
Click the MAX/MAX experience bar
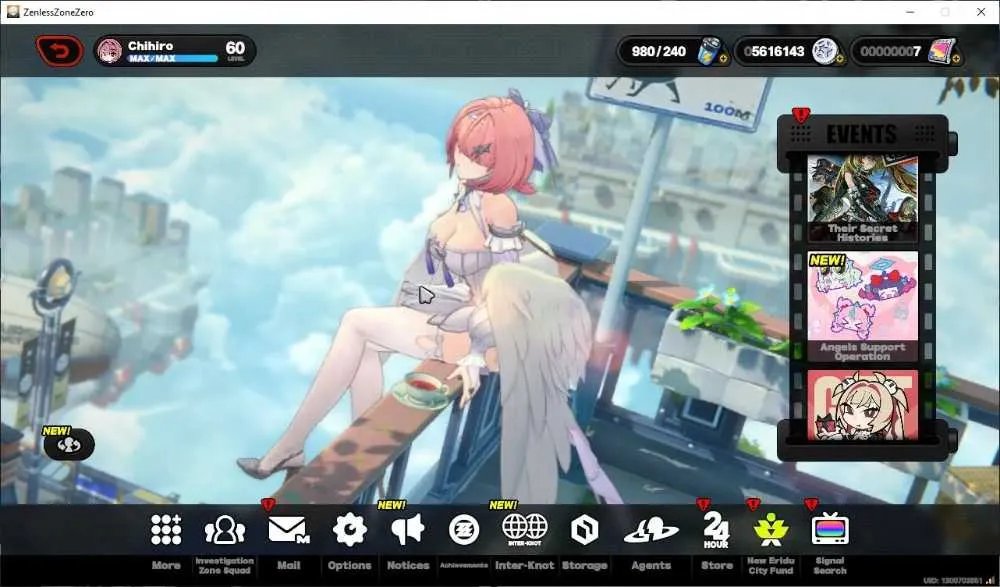[172, 58]
